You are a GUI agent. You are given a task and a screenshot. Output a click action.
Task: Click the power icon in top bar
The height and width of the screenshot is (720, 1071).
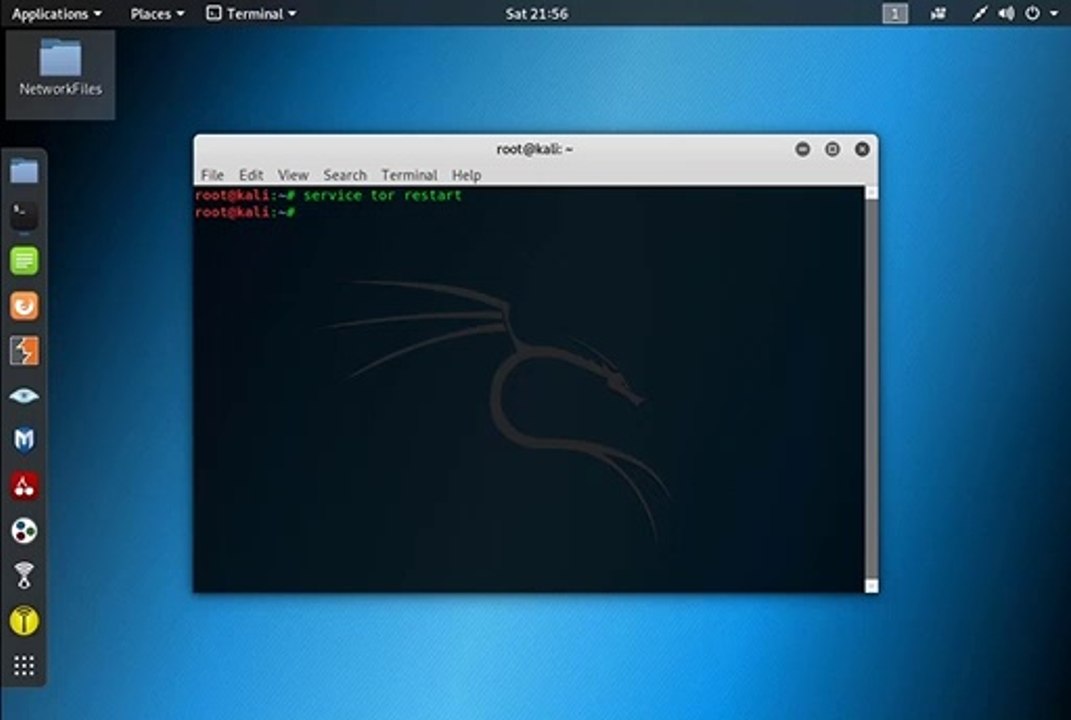(x=1032, y=14)
